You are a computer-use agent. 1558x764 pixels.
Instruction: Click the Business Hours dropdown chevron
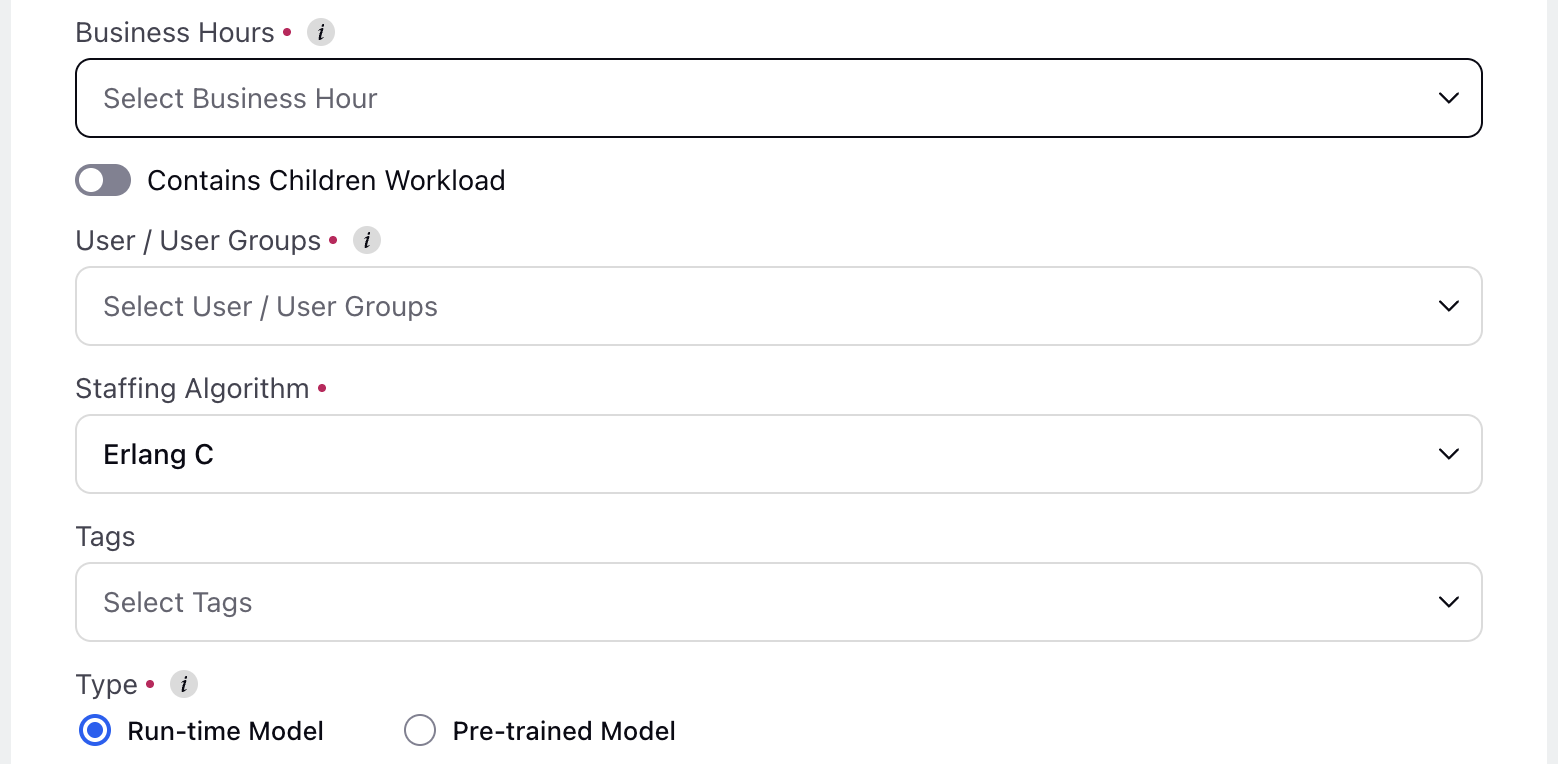coord(1448,98)
